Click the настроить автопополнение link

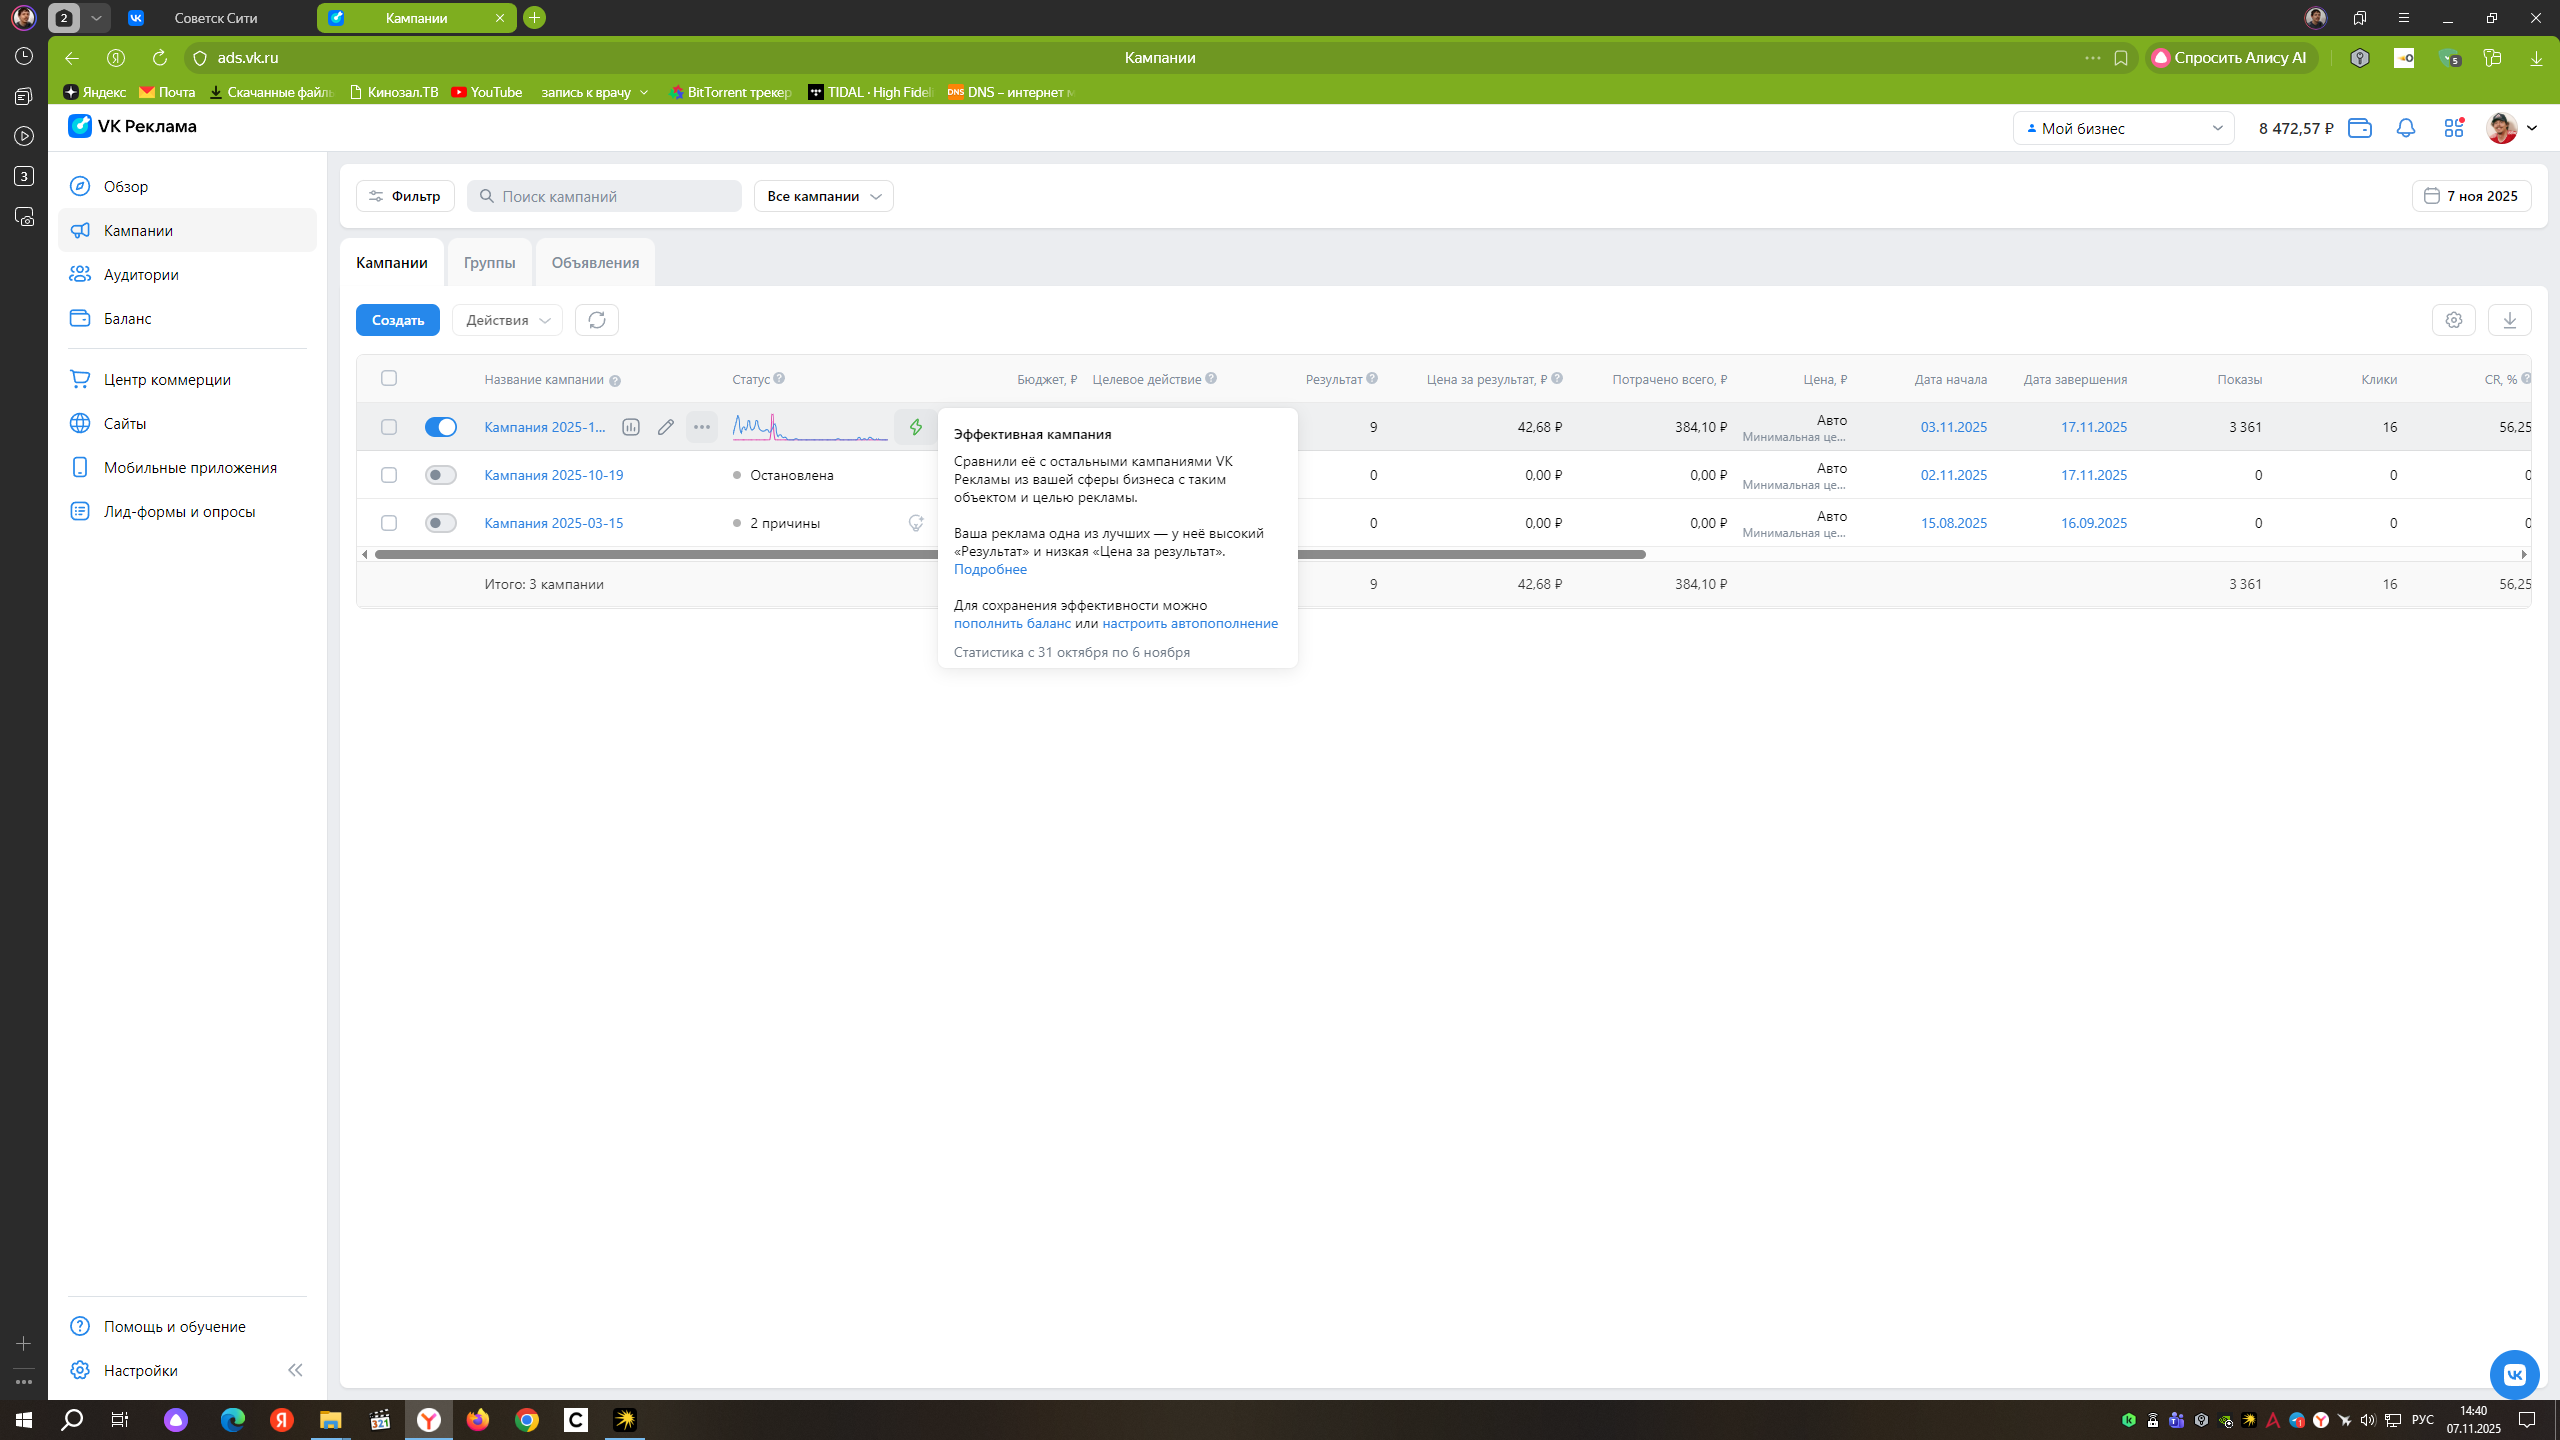[x=1190, y=623]
